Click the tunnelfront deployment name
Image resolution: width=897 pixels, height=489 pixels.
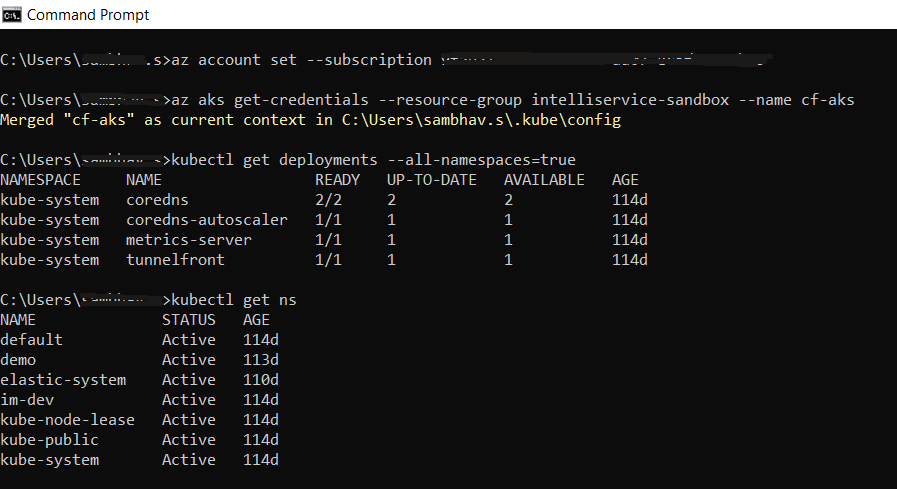[x=175, y=260]
